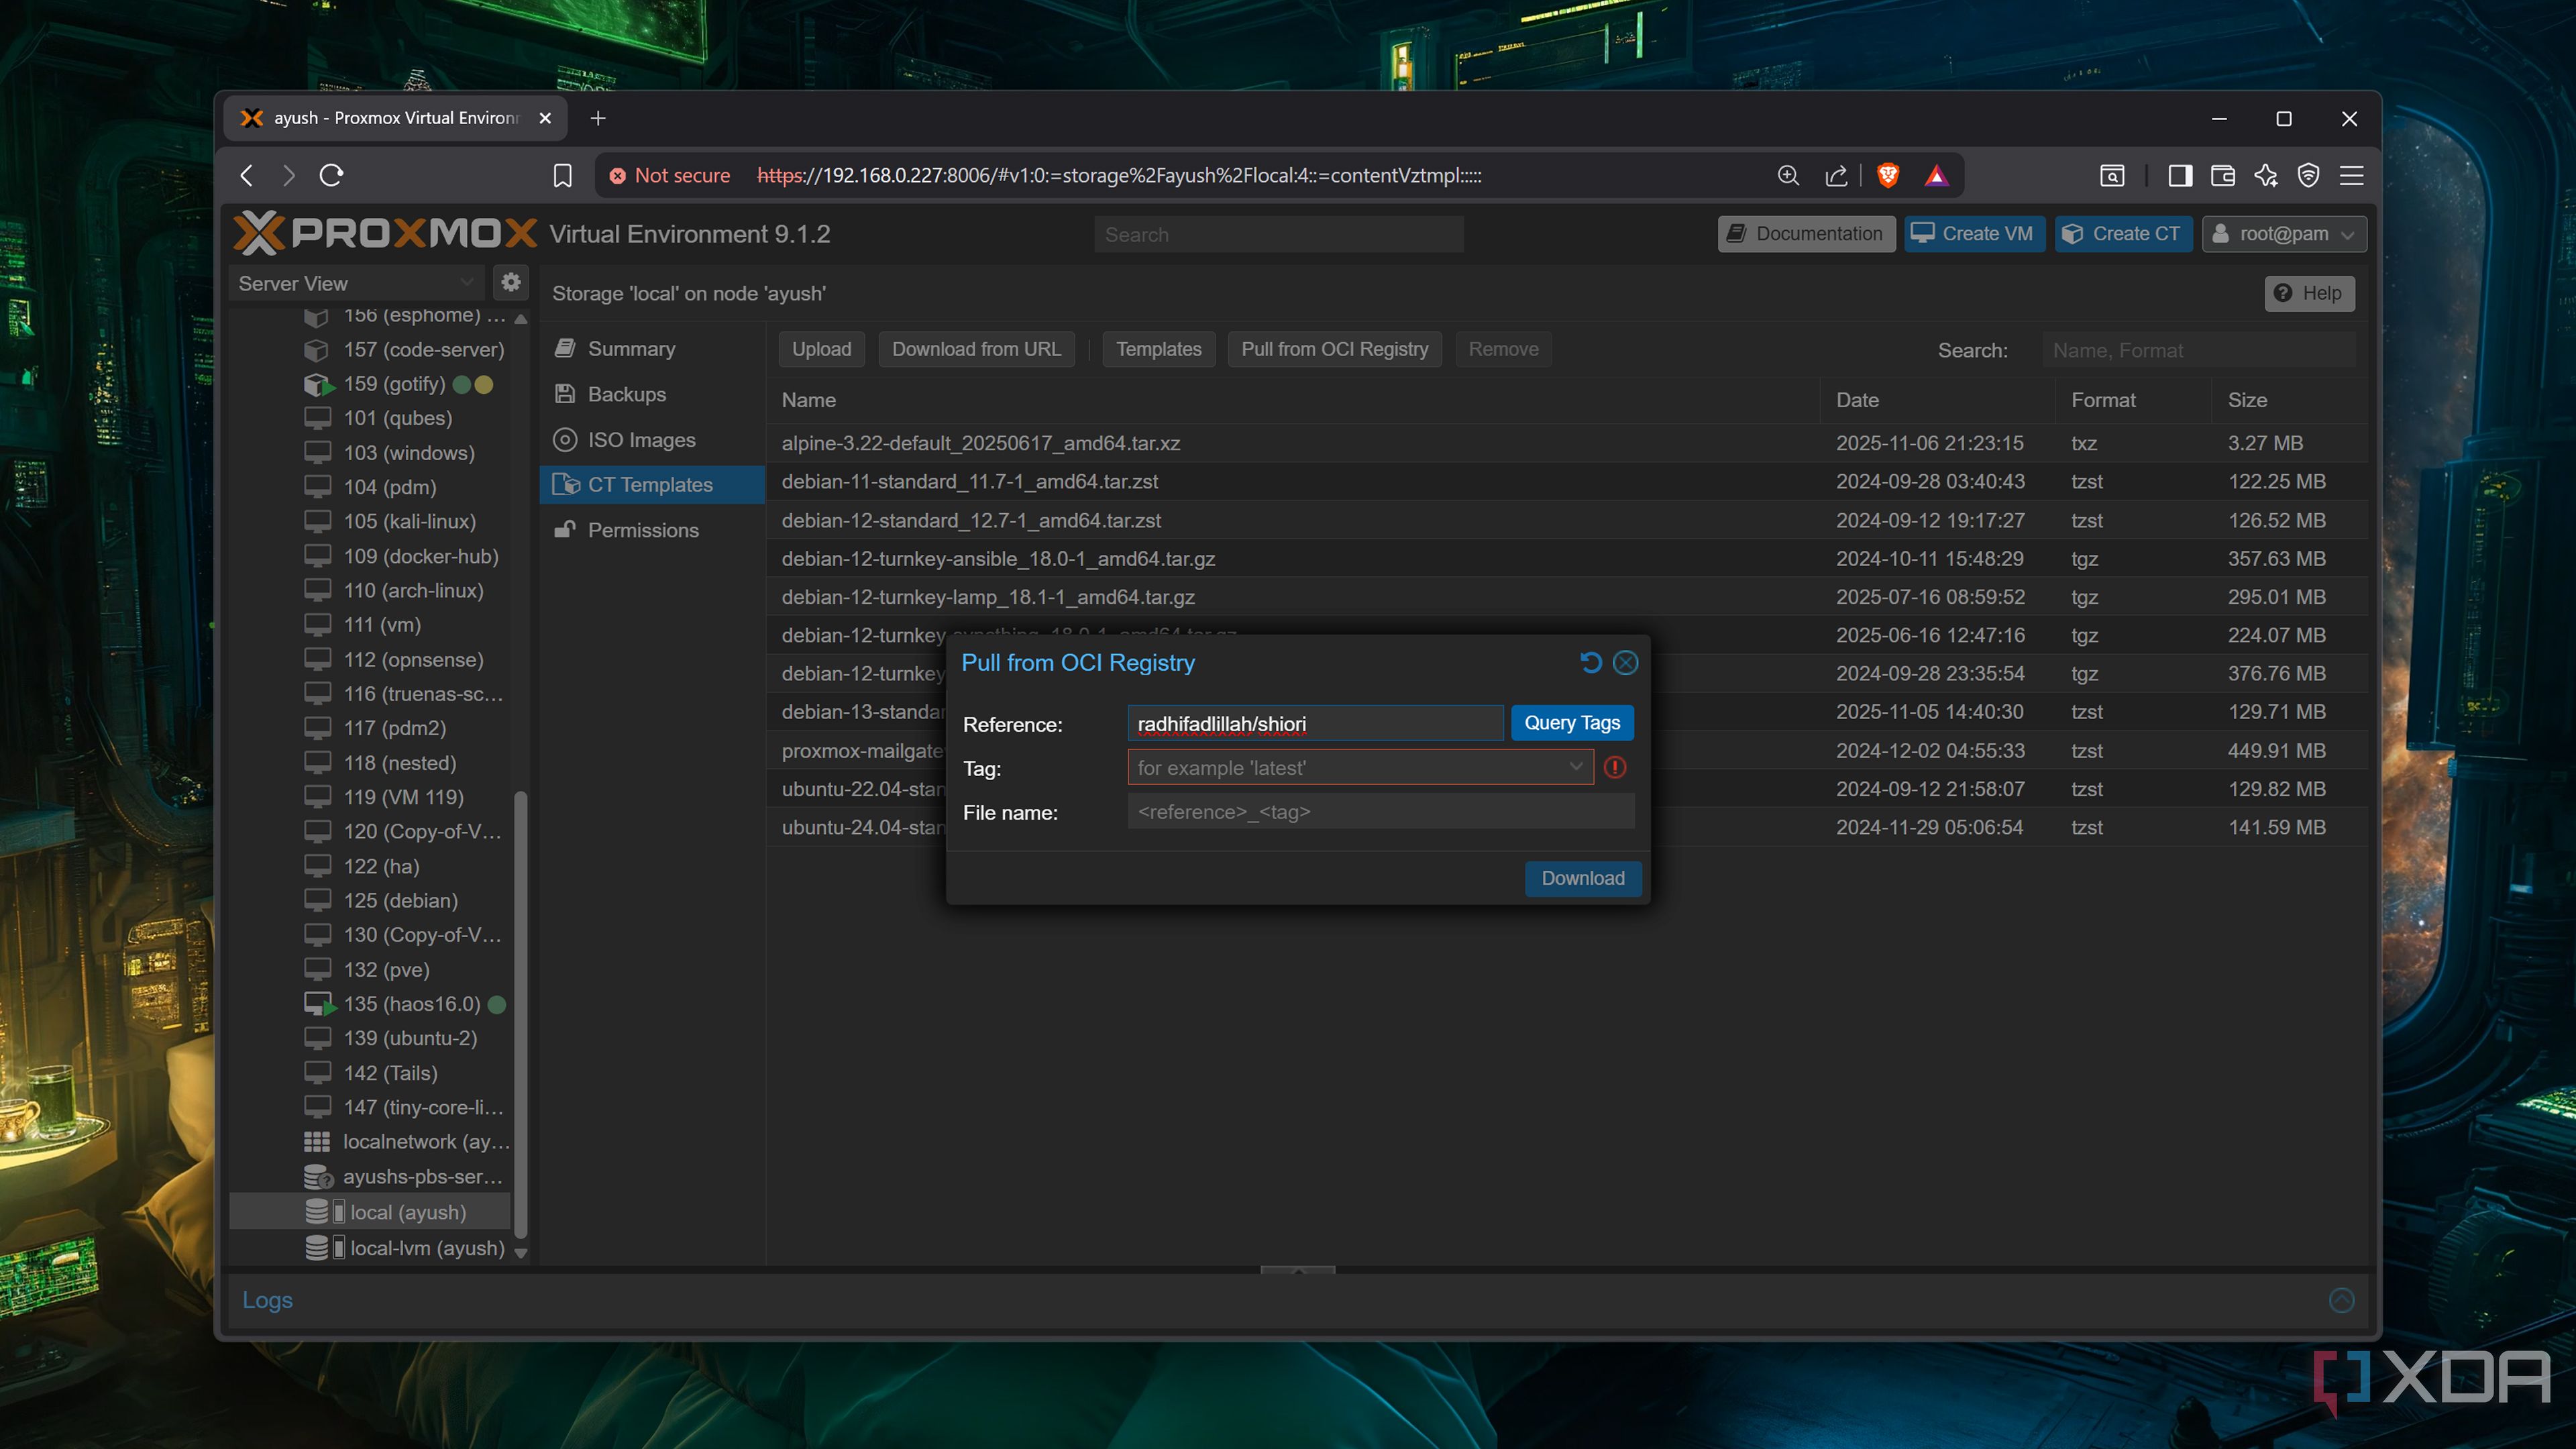
Task: Open the Brave wallet icon
Action: tap(2223, 176)
